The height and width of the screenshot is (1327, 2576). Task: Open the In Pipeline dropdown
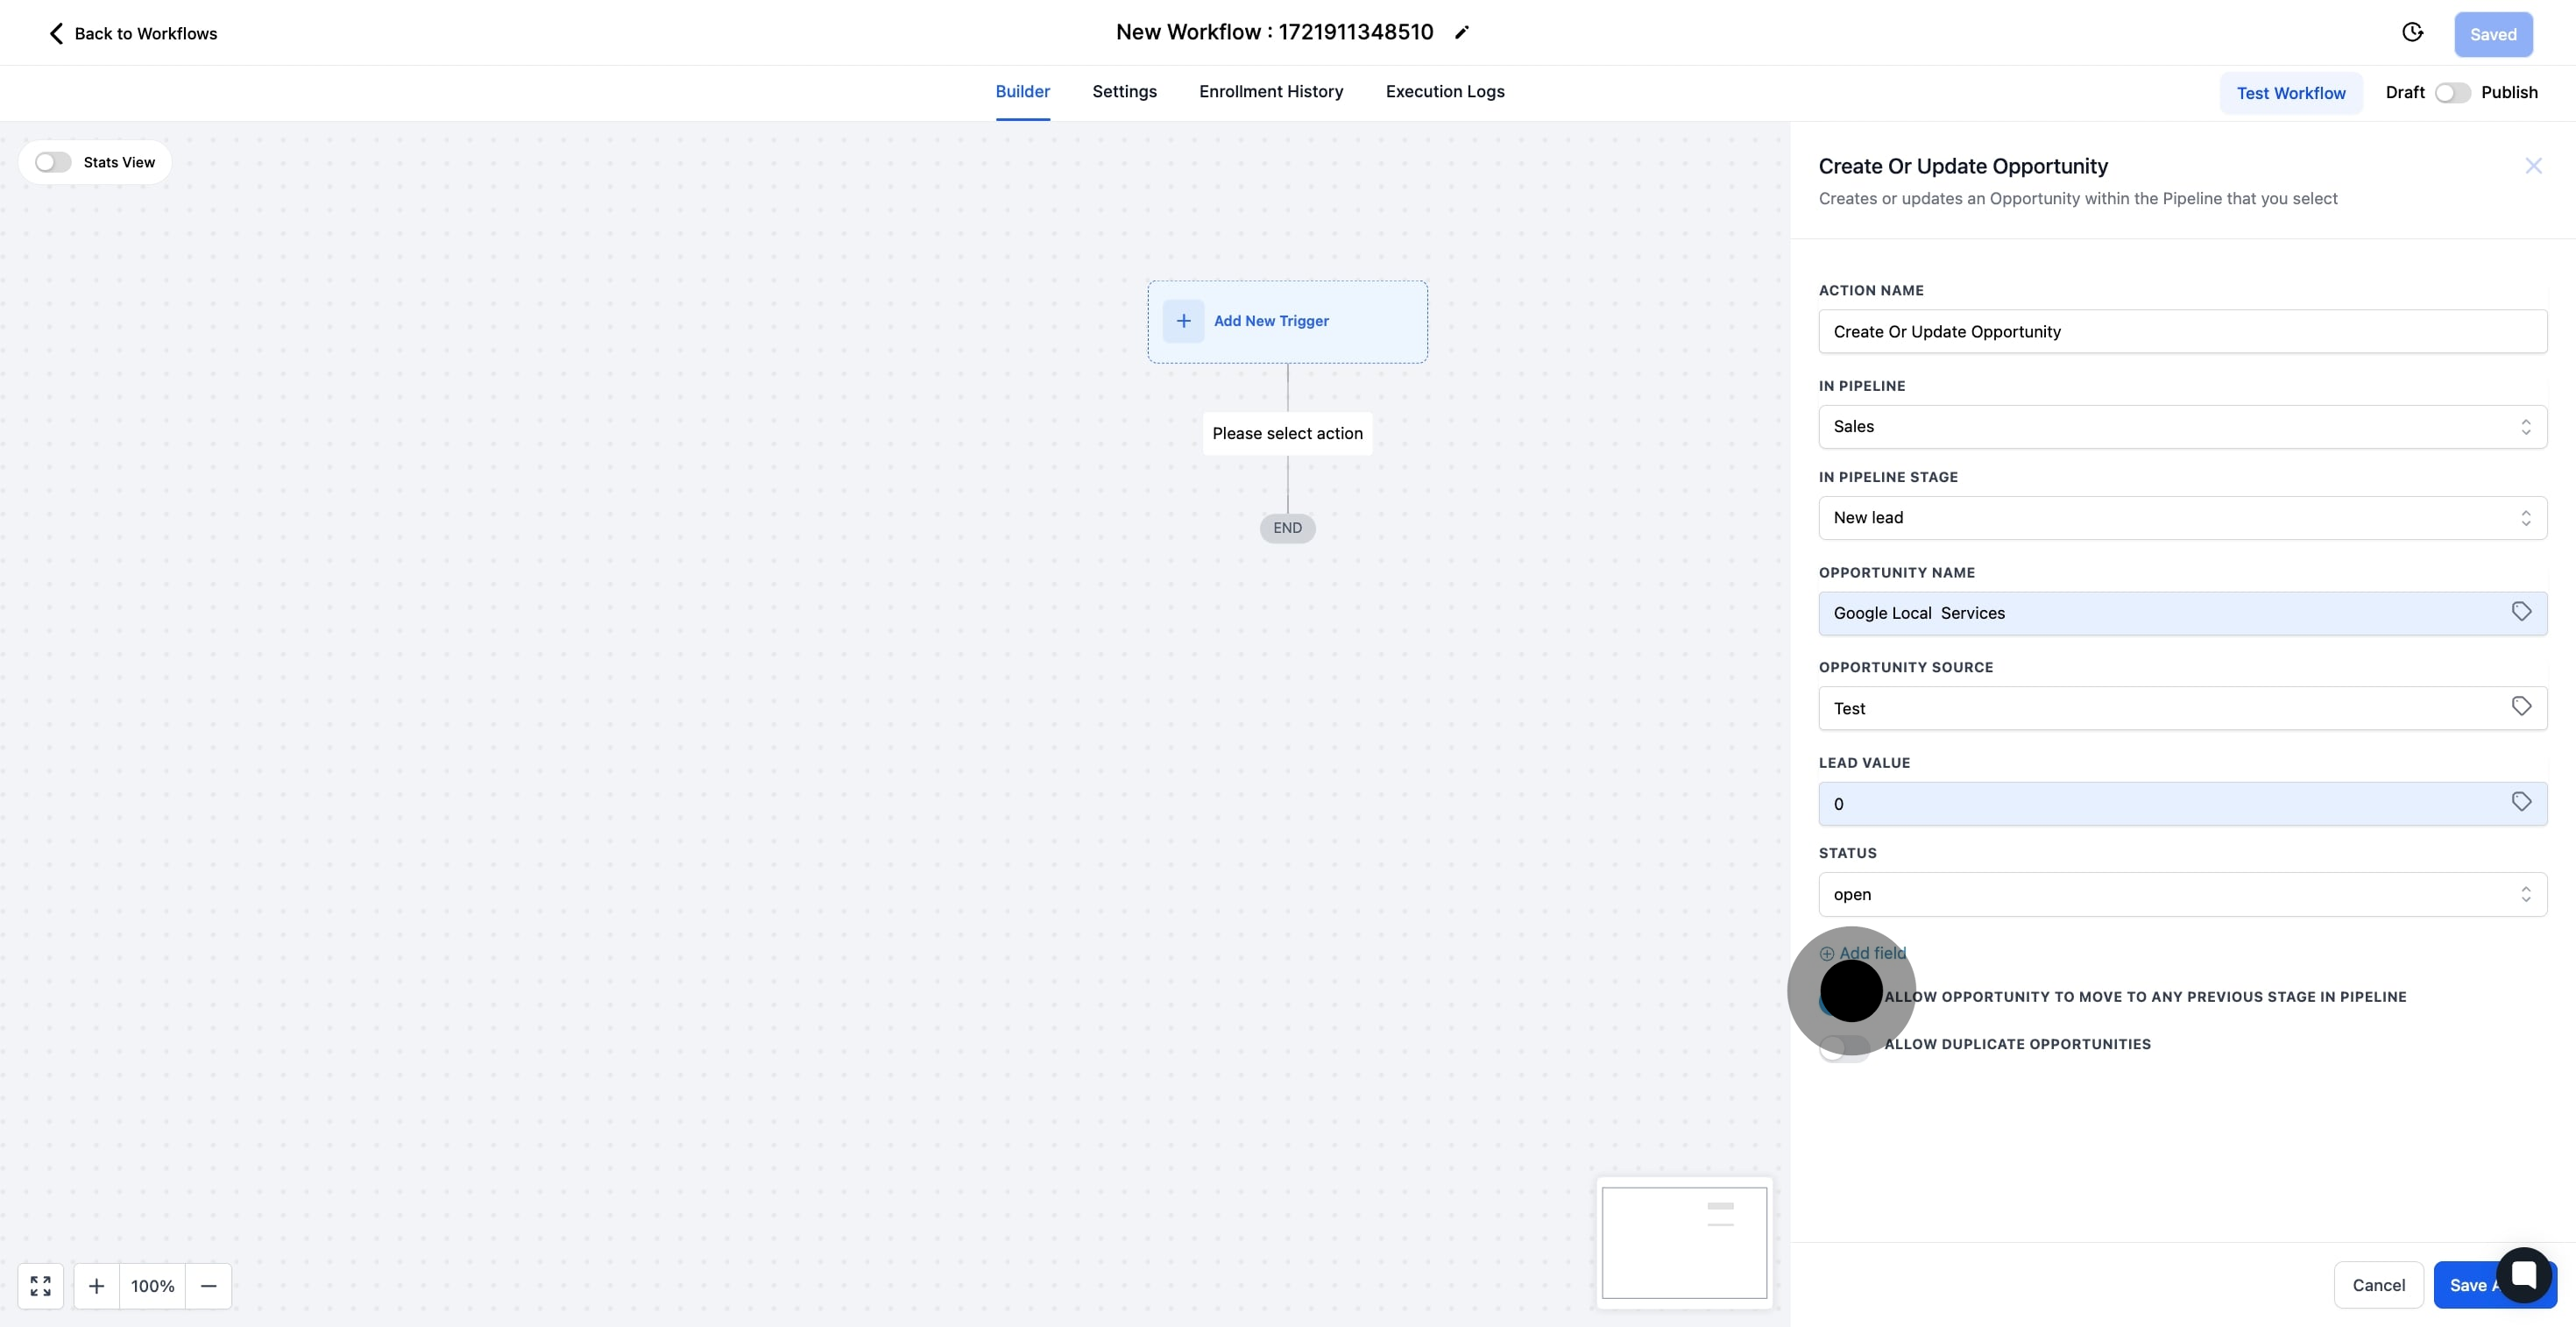(x=2182, y=427)
